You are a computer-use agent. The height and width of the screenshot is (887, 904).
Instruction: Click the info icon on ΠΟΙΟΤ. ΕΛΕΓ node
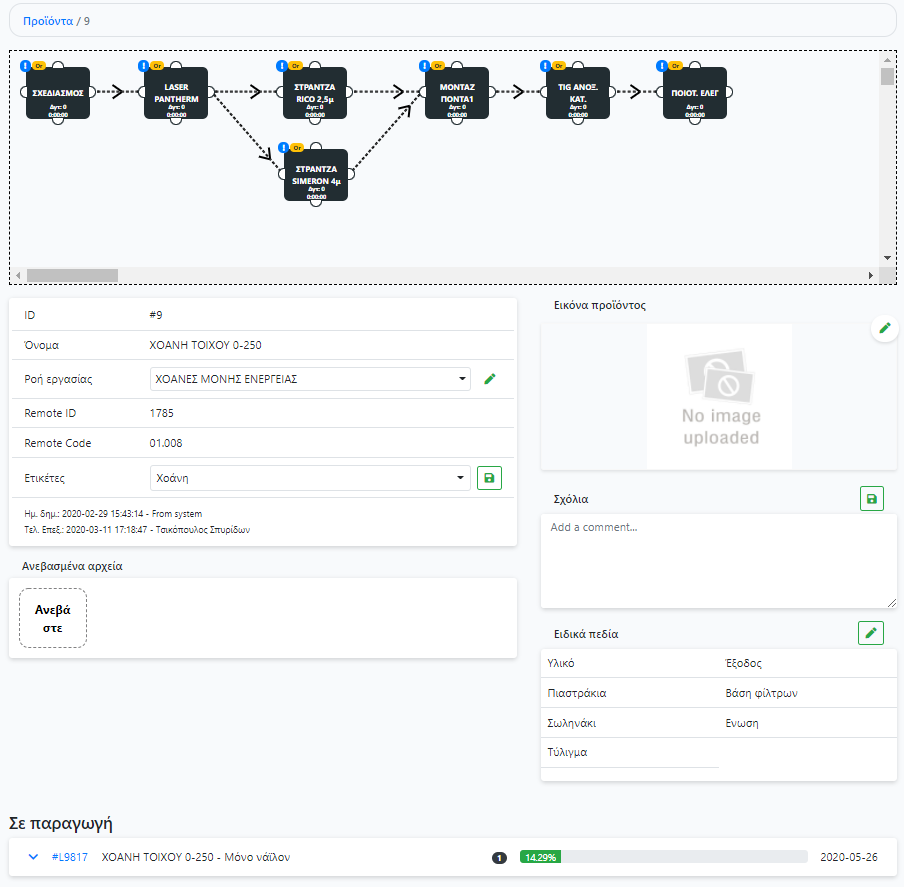661,66
